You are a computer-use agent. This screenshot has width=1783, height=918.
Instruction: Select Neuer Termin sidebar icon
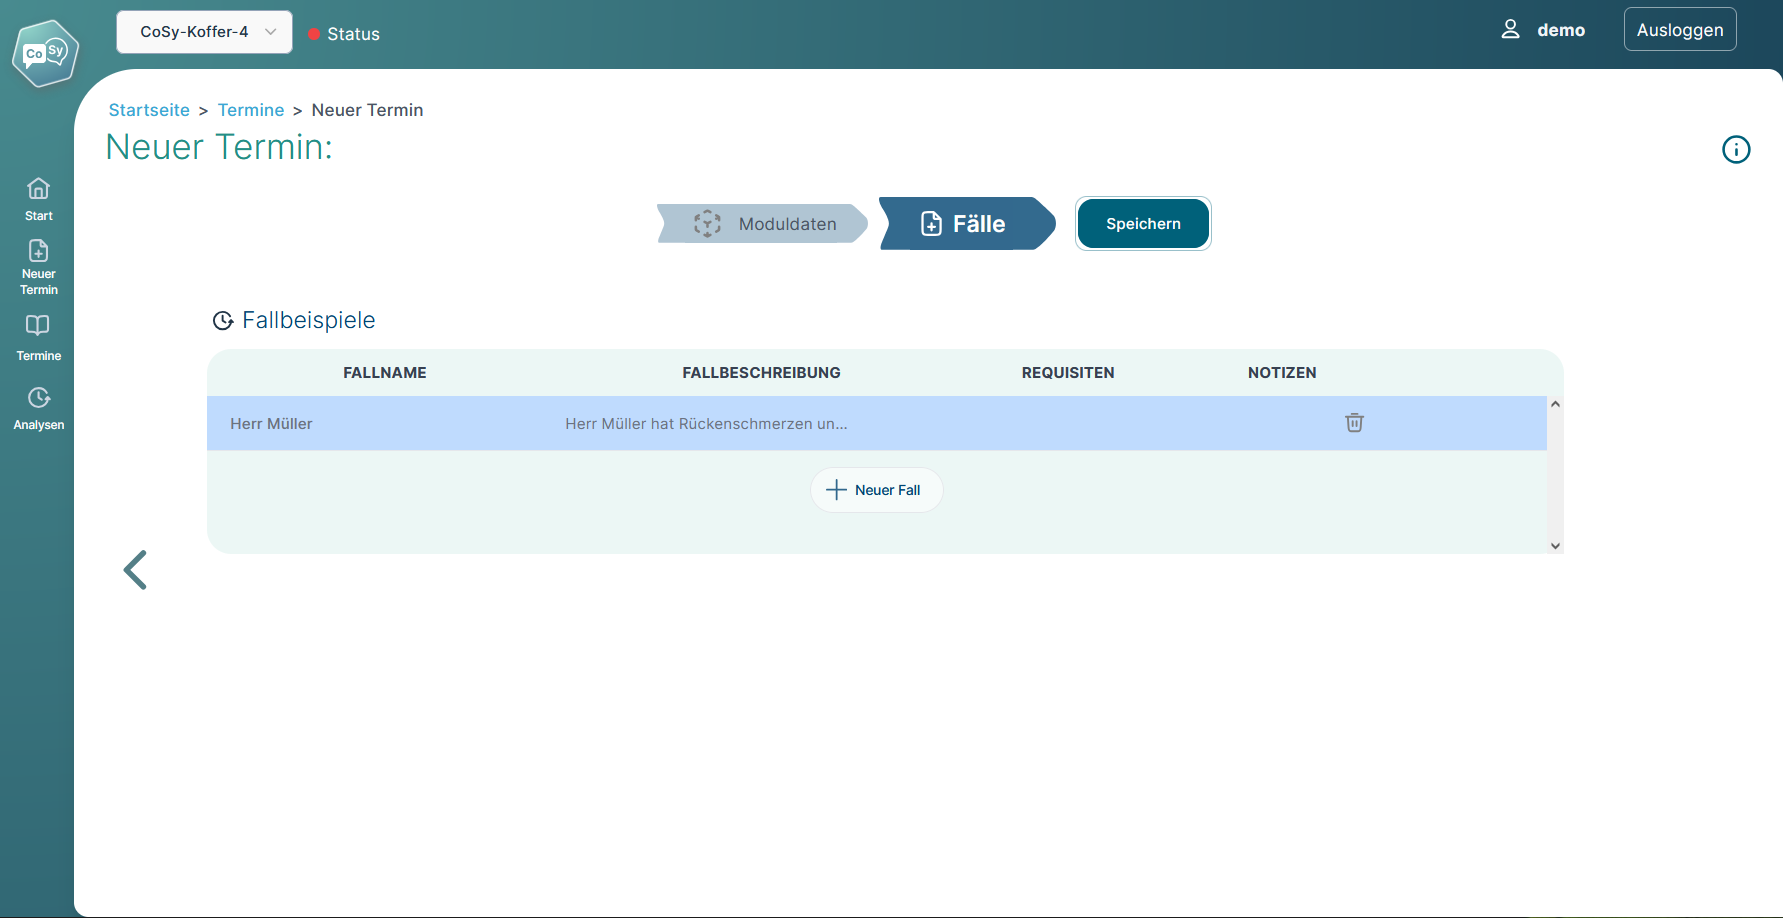click(x=38, y=251)
